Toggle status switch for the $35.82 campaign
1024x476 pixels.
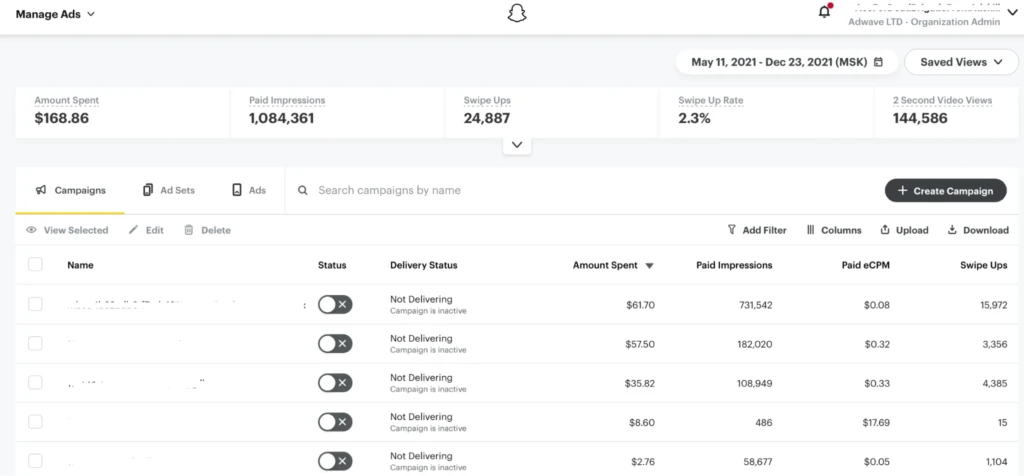point(335,383)
